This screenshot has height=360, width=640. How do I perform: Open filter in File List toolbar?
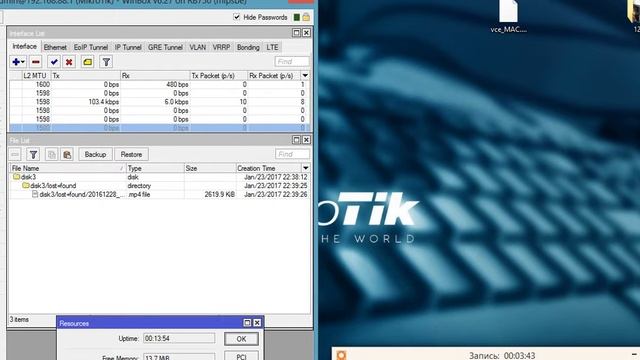point(33,154)
